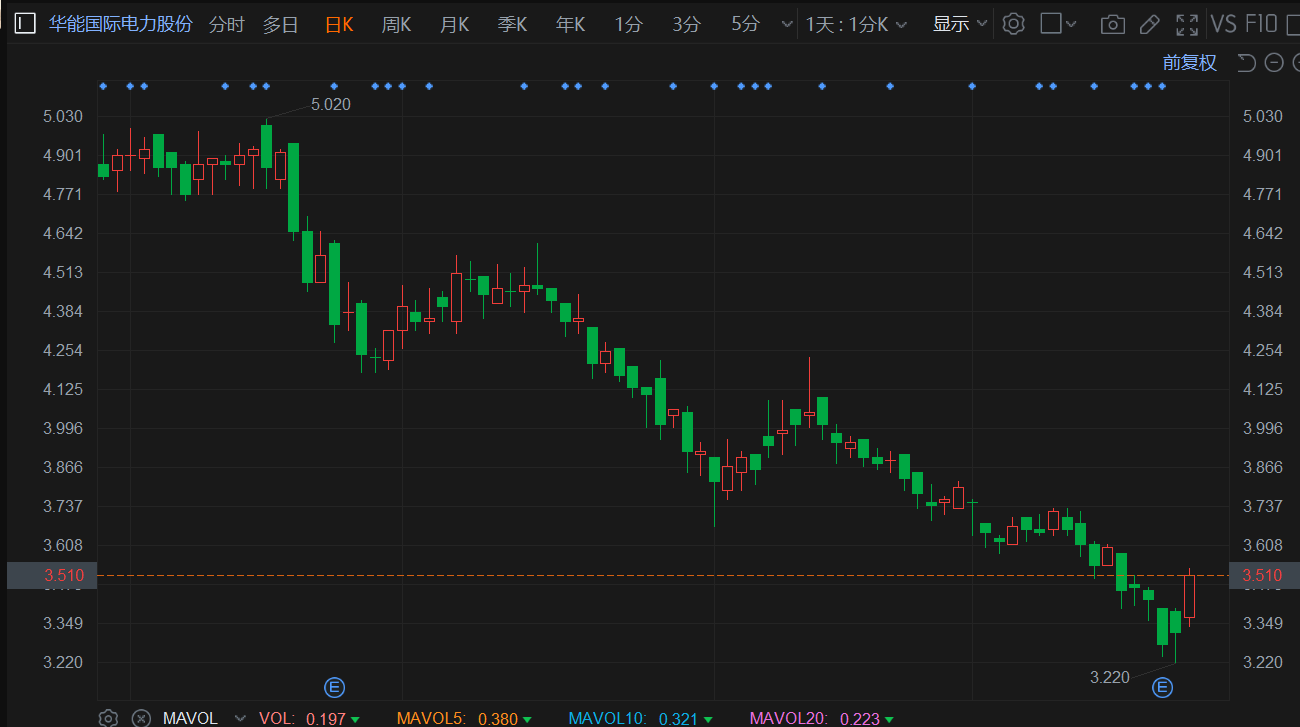This screenshot has width=1300, height=727.
Task: Select the pencil drawing tool
Action: (1149, 25)
